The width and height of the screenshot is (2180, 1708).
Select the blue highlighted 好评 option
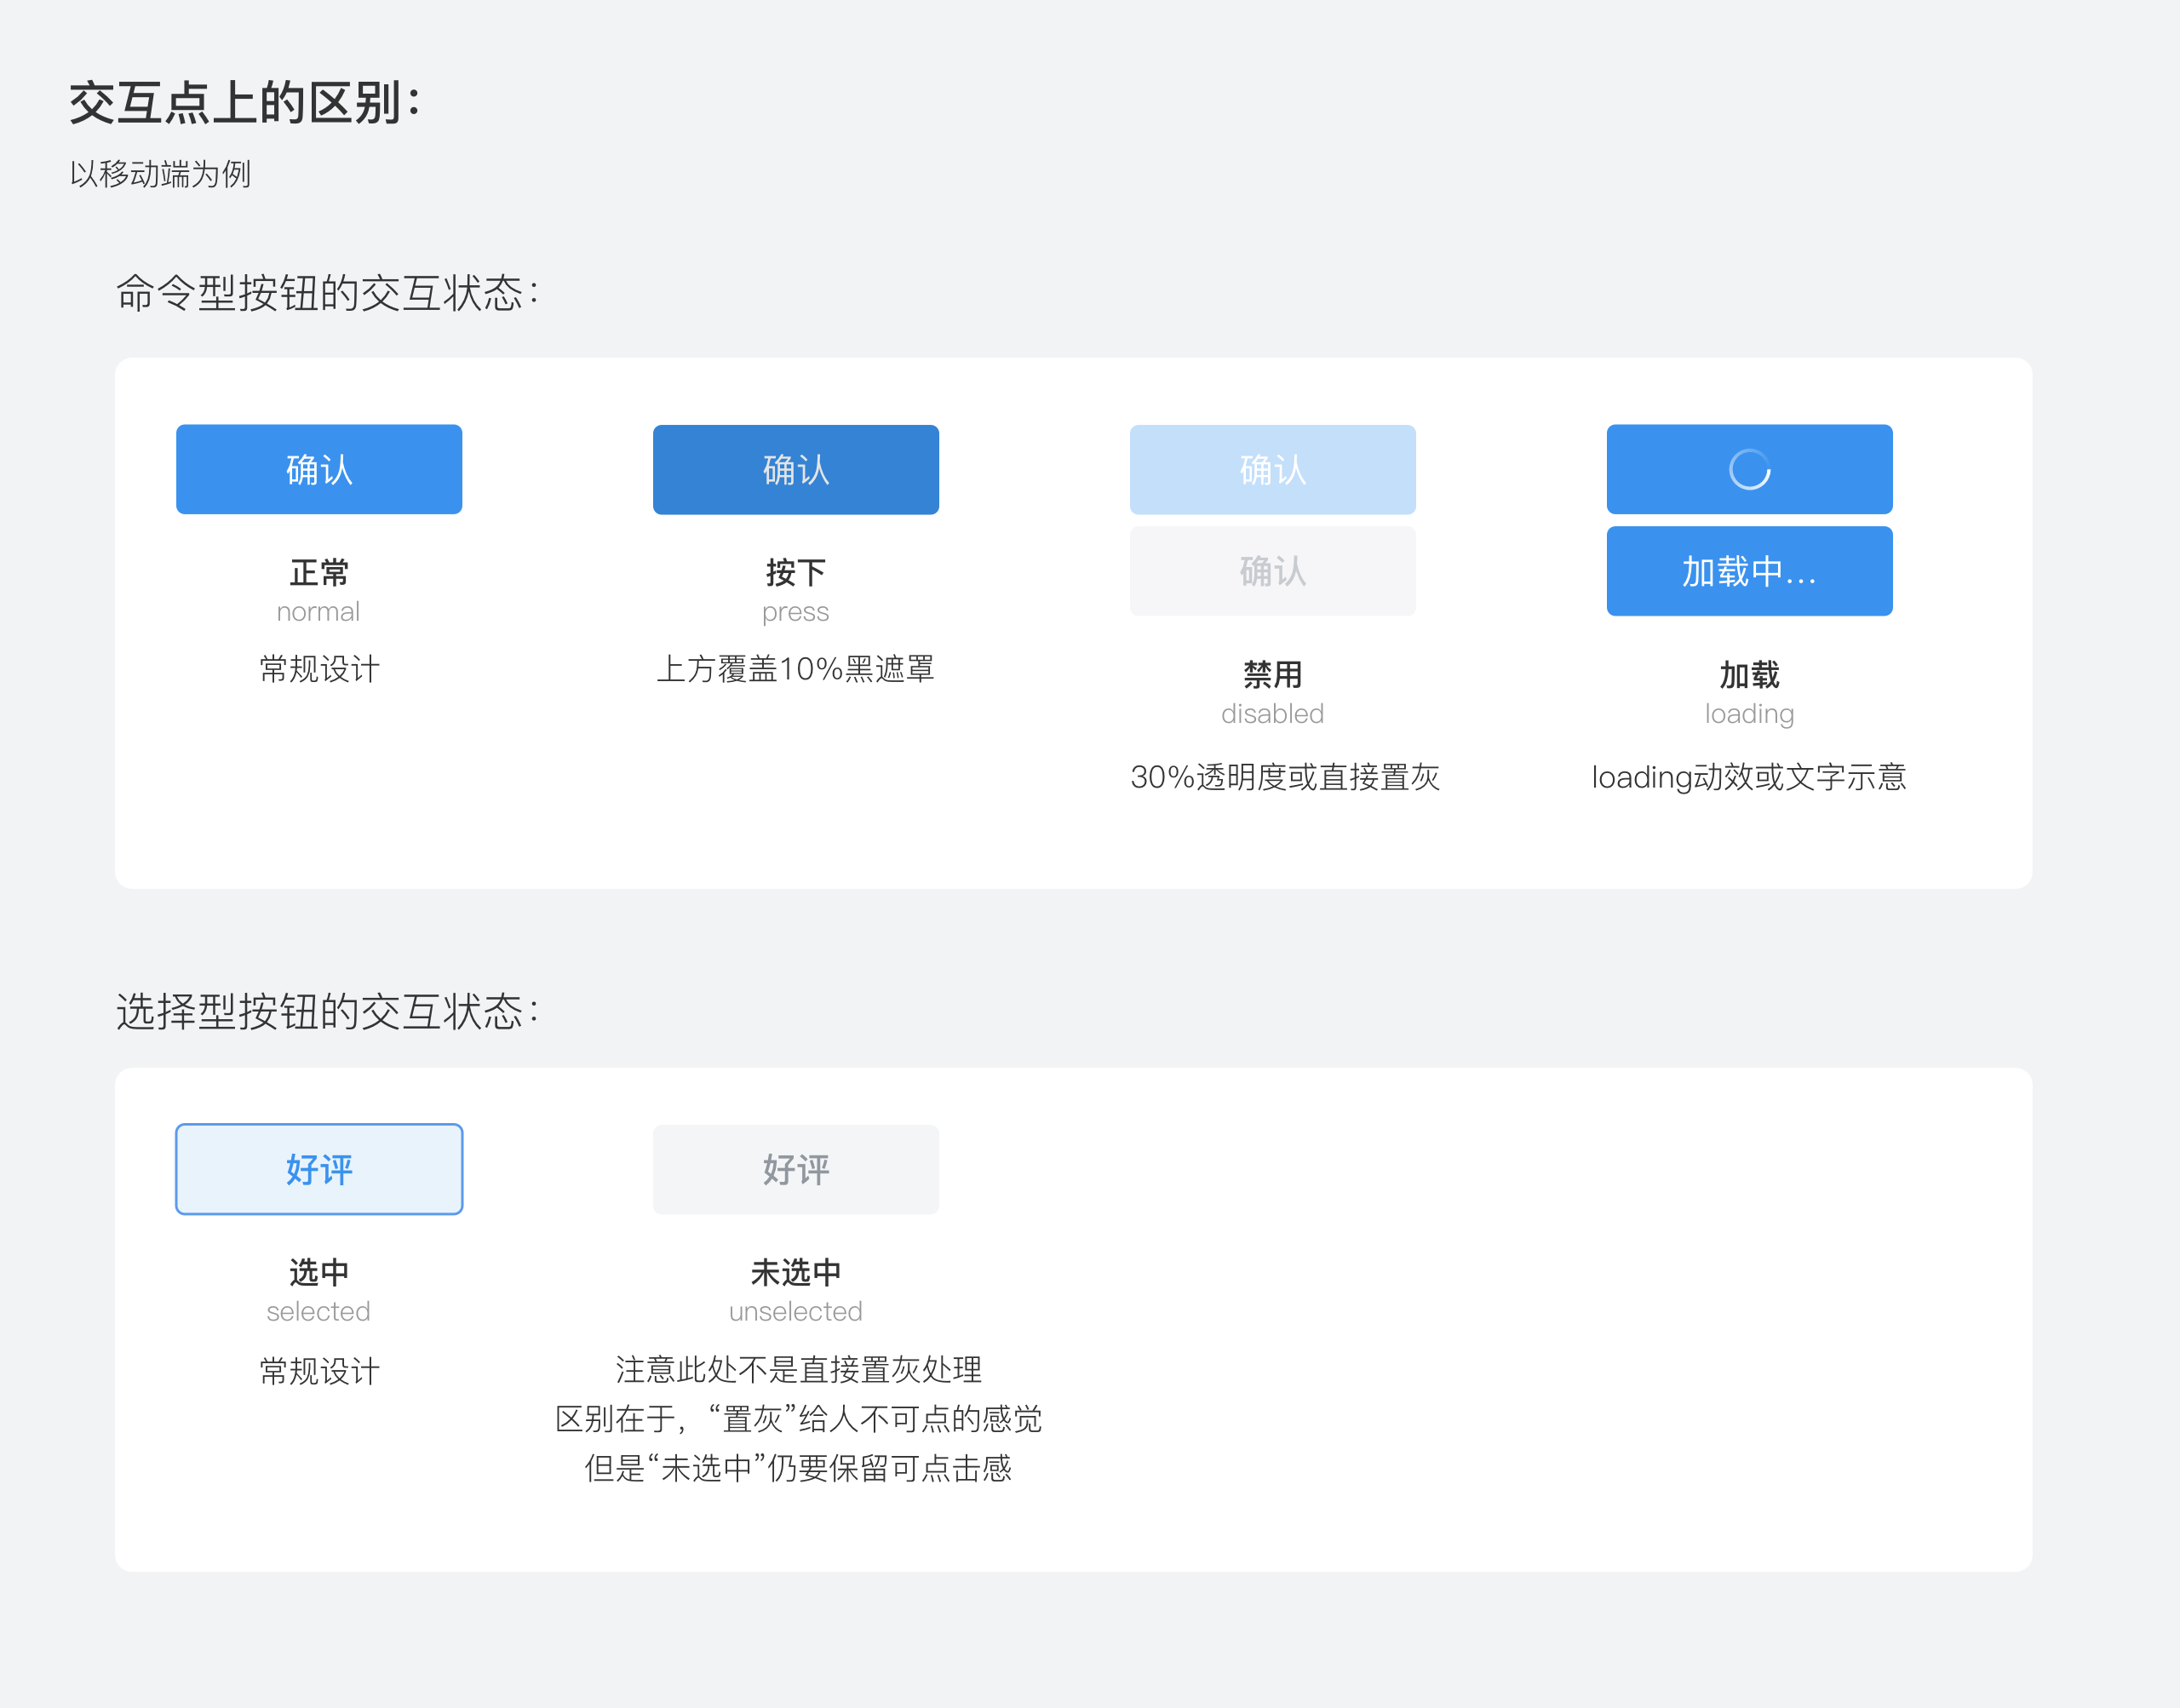319,1169
